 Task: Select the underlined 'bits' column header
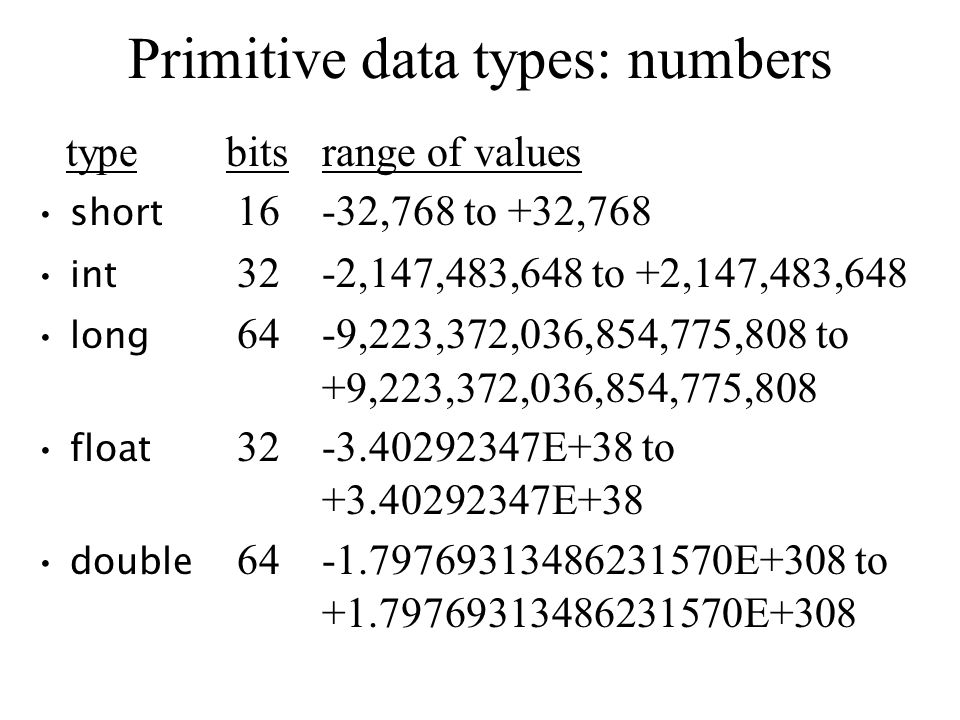(257, 153)
